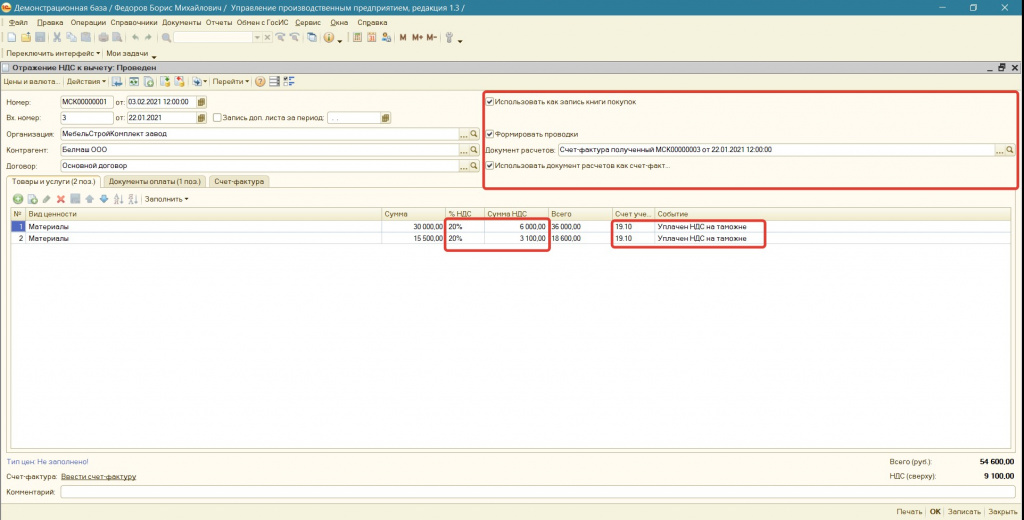
Task: Click Sort descending icon in table toolbar
Action: 133,199
